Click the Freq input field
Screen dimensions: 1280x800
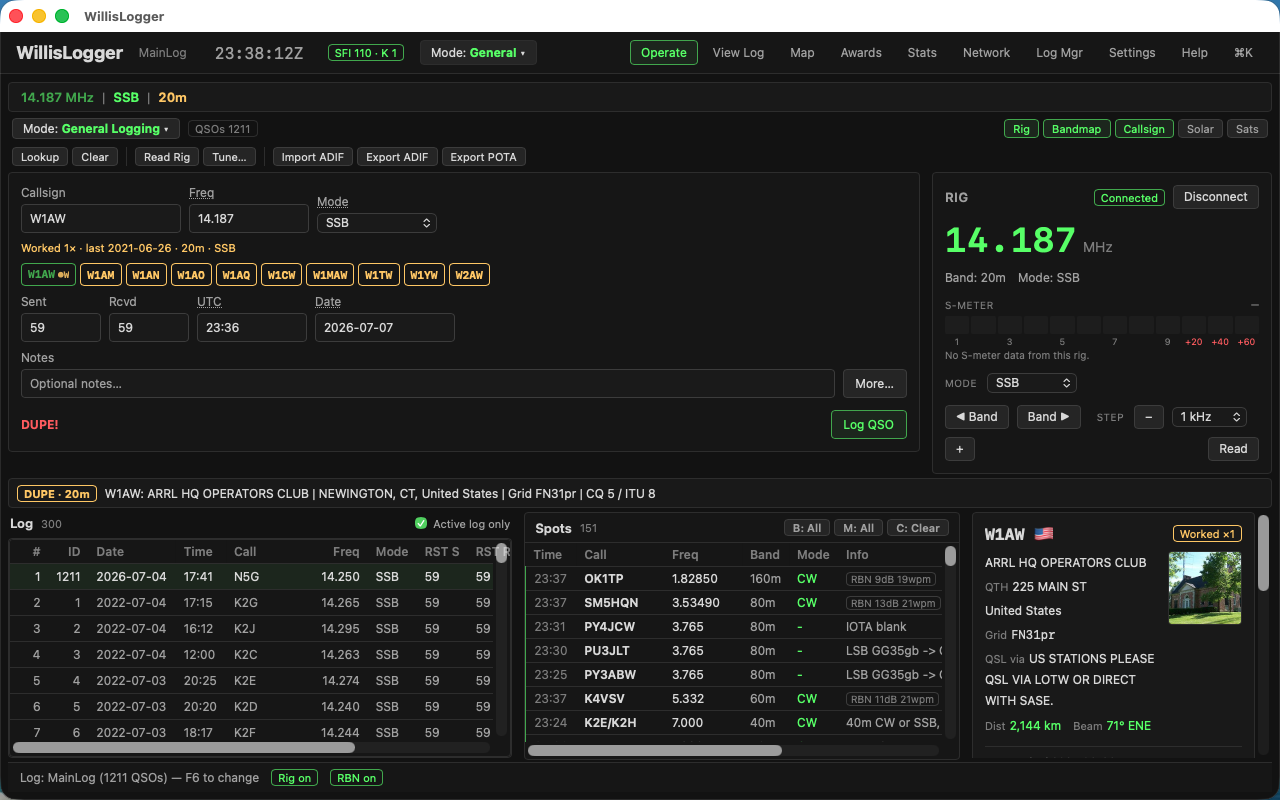coord(249,219)
